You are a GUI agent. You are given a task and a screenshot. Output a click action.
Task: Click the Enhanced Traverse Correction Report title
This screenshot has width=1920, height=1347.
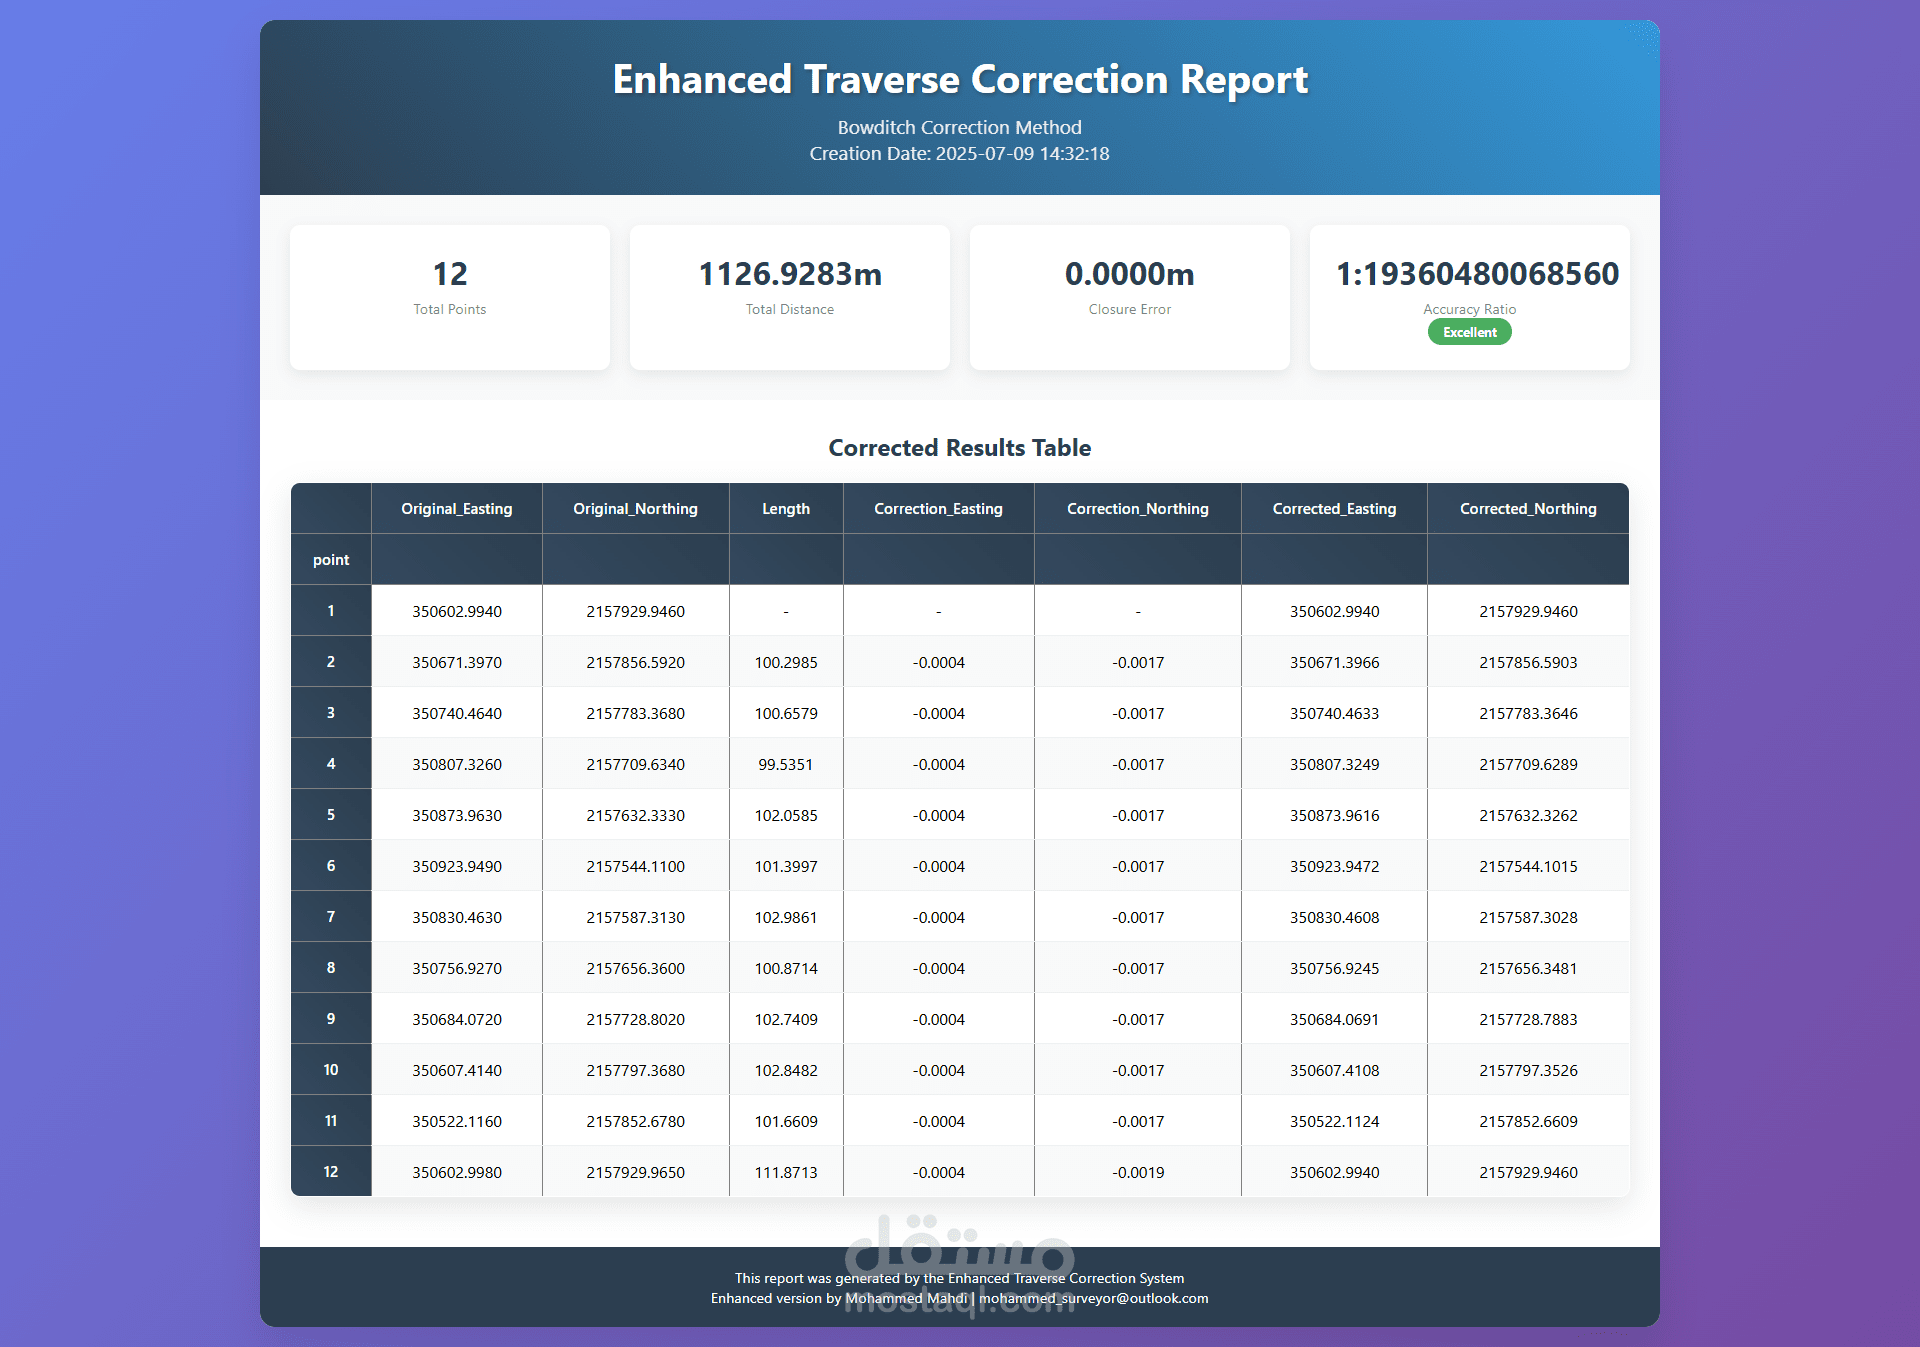[x=960, y=79]
